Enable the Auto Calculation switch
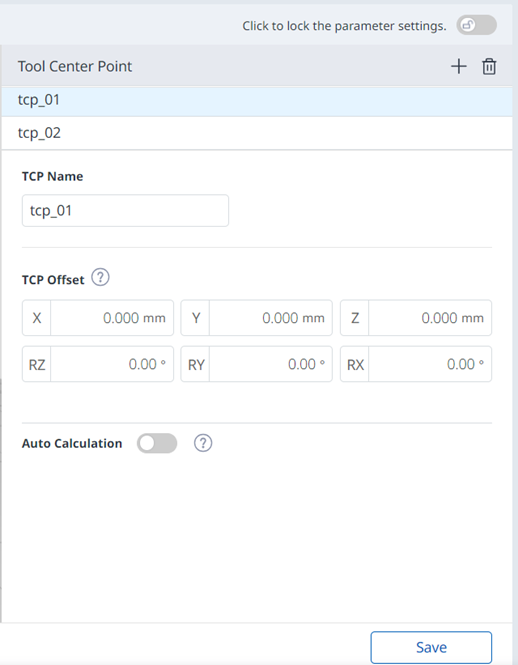 (157, 443)
